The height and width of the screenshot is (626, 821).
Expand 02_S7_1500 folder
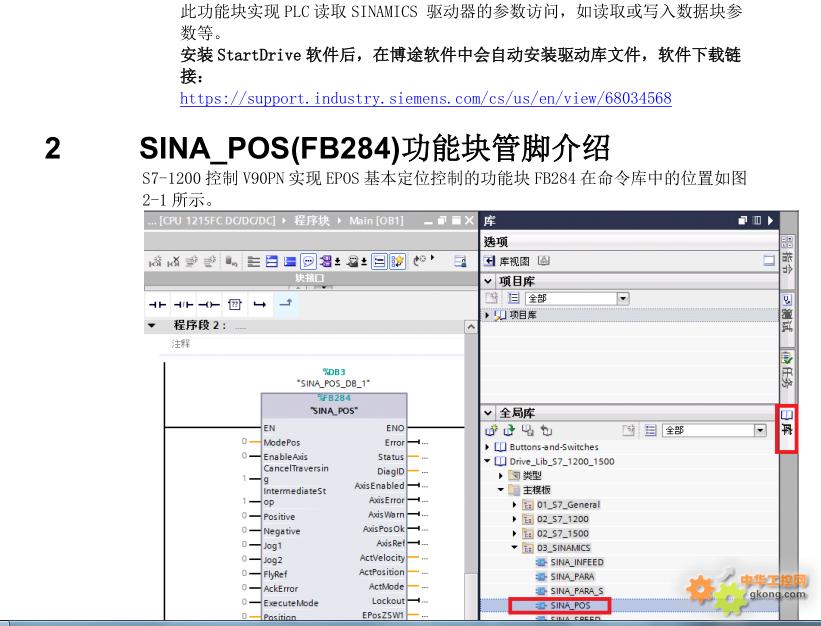pyautogui.click(x=514, y=533)
